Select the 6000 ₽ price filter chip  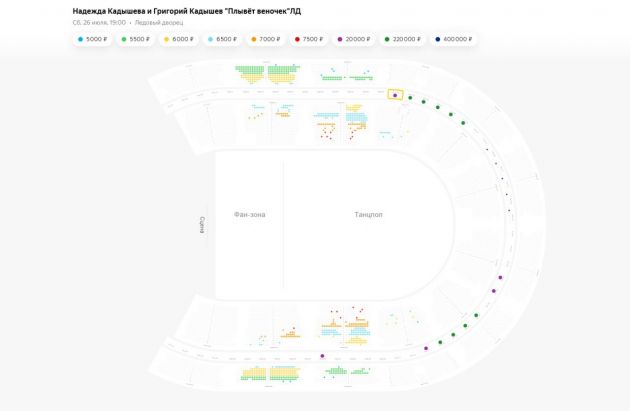[x=178, y=39]
